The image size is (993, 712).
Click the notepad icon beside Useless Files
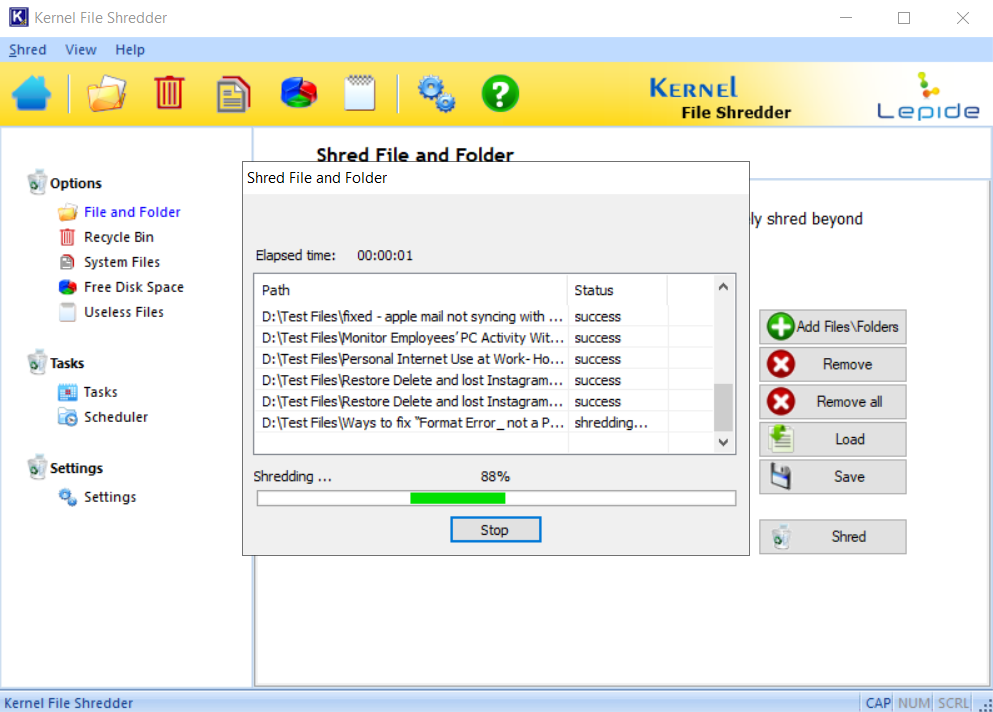point(67,312)
